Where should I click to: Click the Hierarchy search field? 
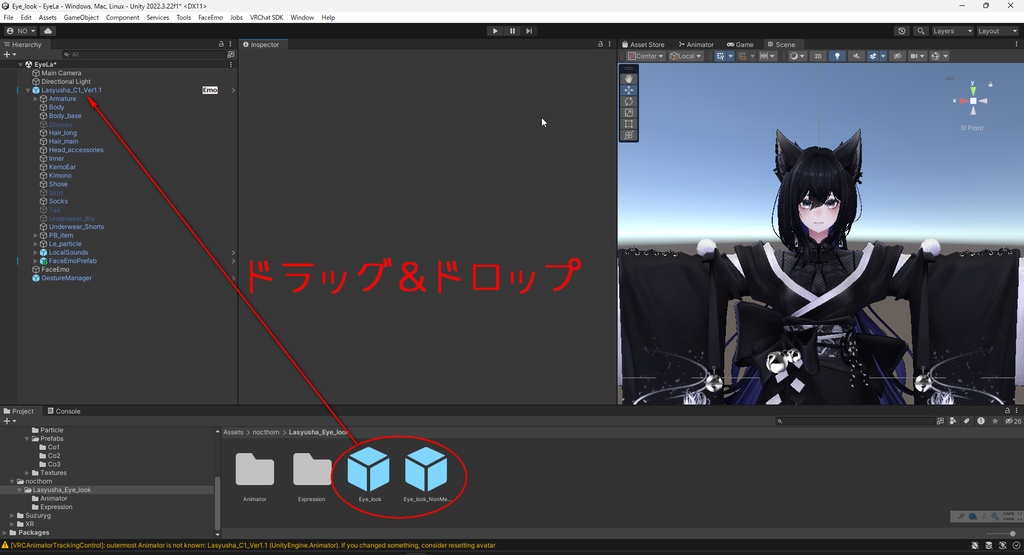[x=144, y=54]
